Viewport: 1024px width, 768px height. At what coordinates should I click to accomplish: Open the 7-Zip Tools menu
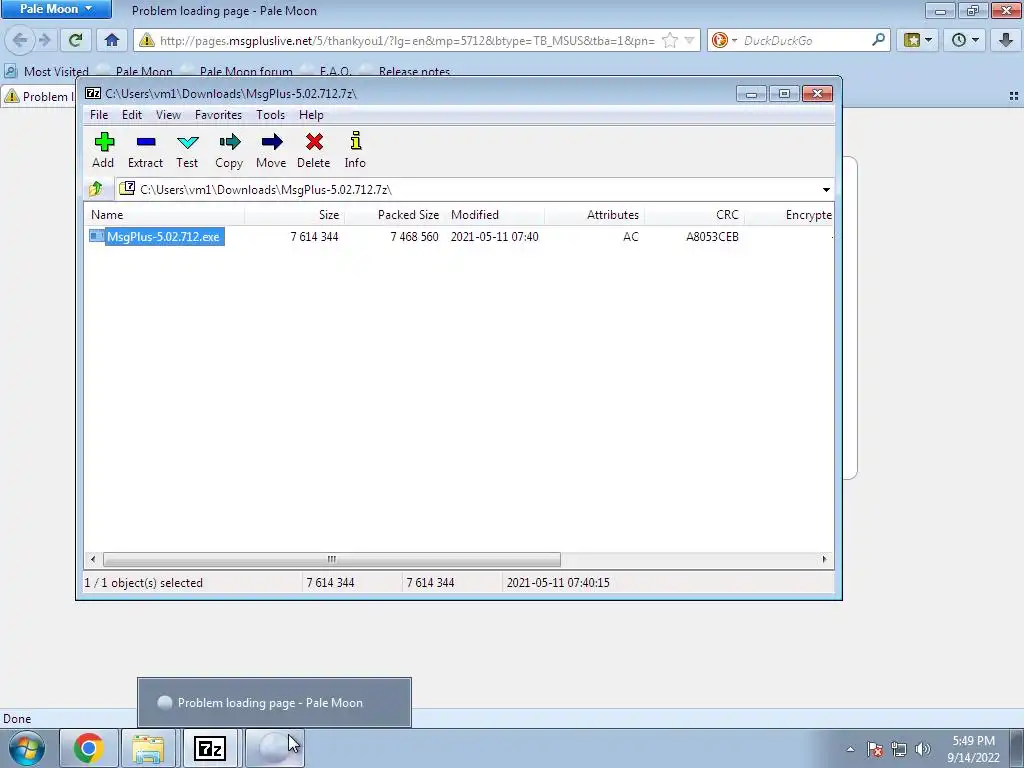270,115
